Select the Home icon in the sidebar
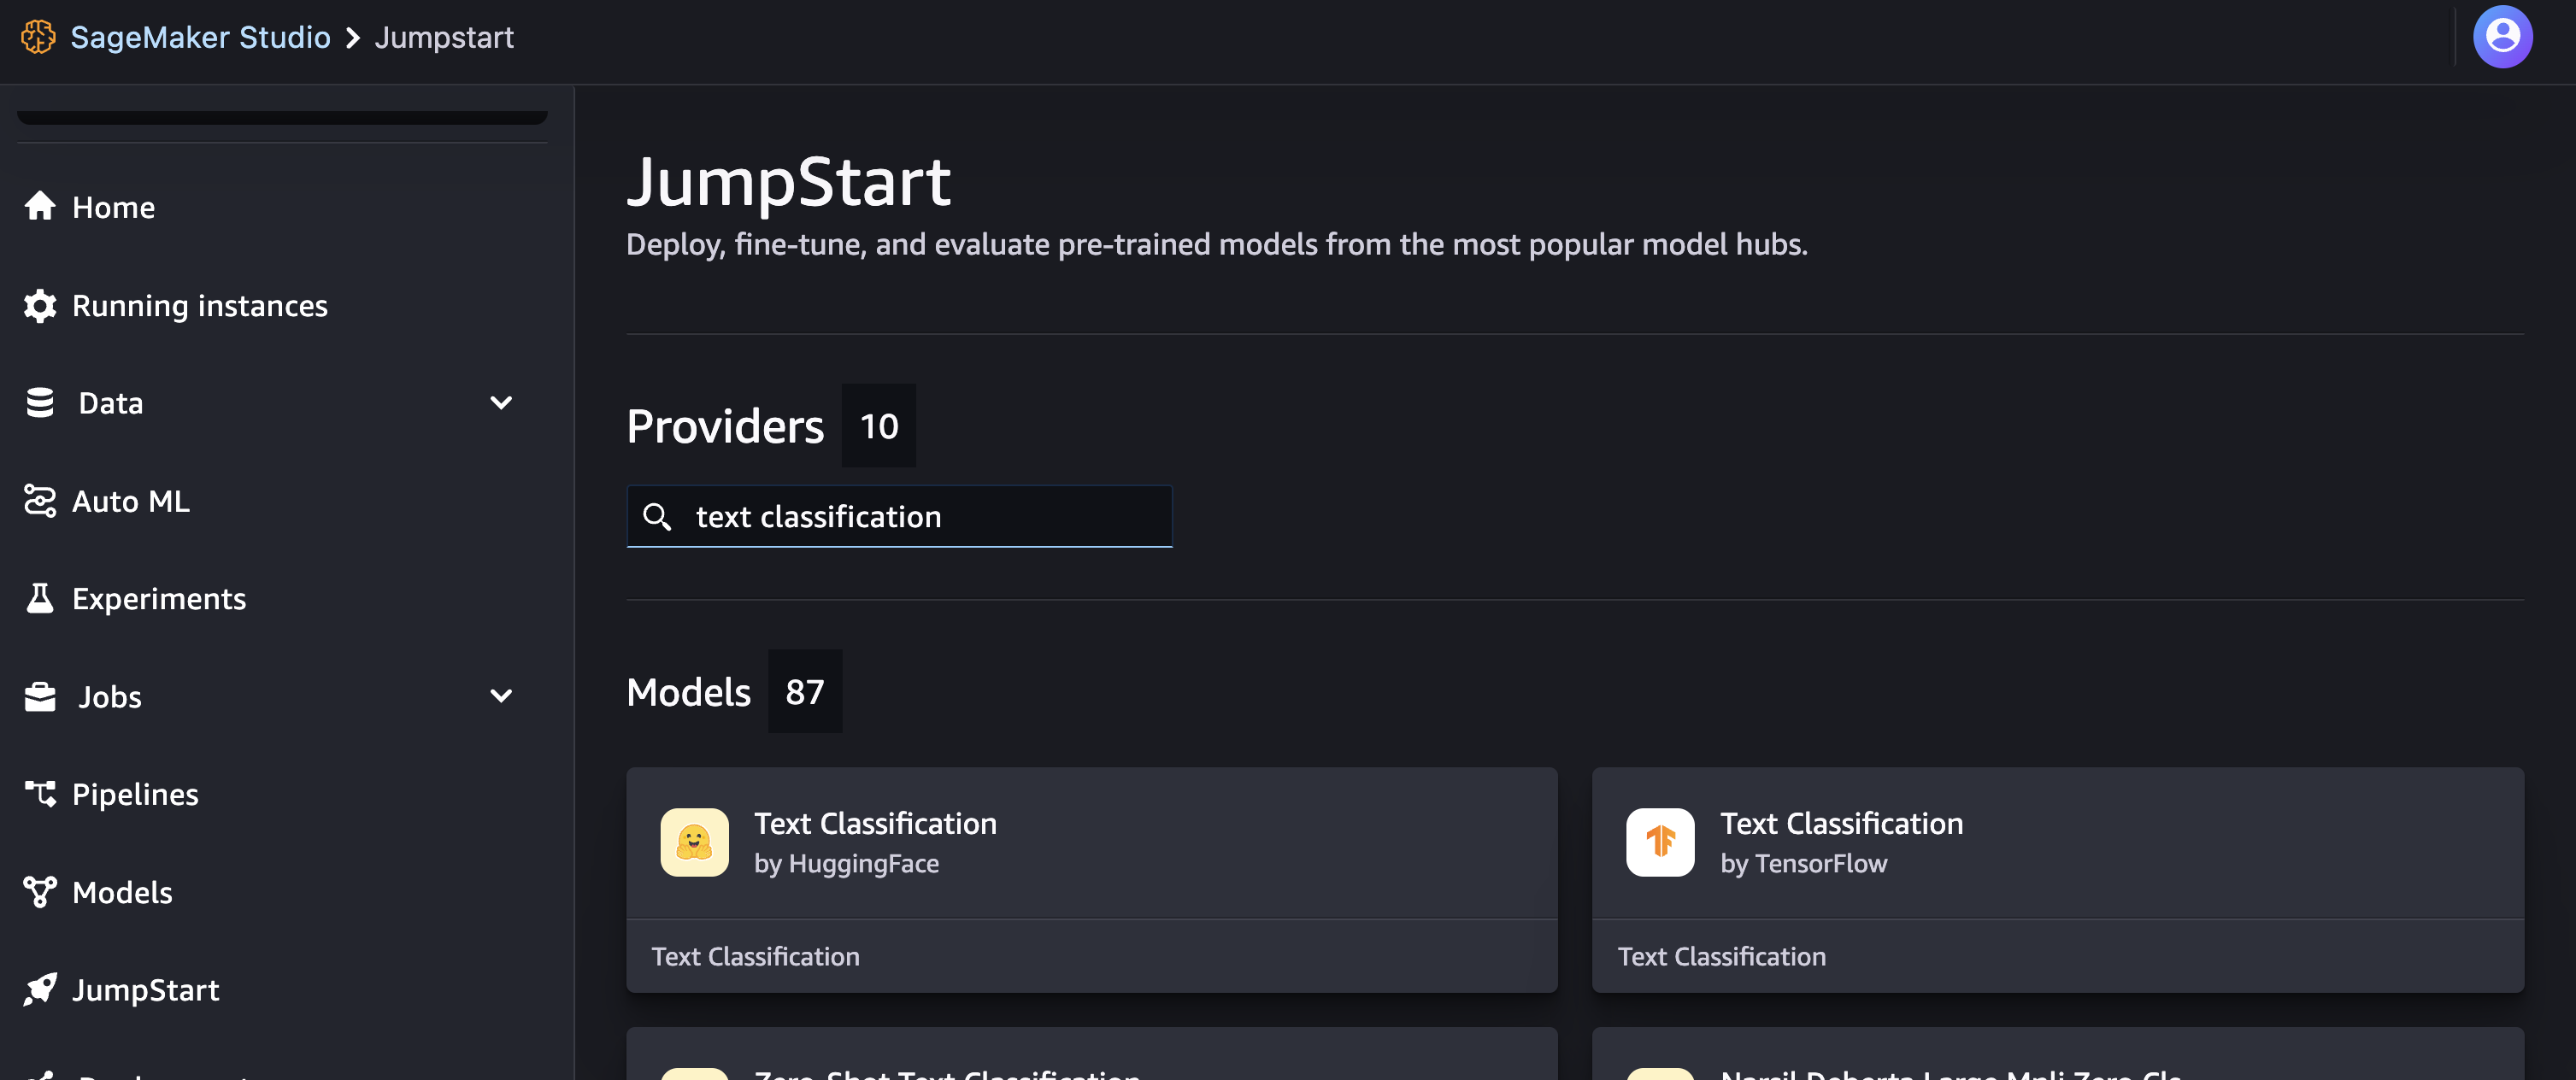 [40, 207]
